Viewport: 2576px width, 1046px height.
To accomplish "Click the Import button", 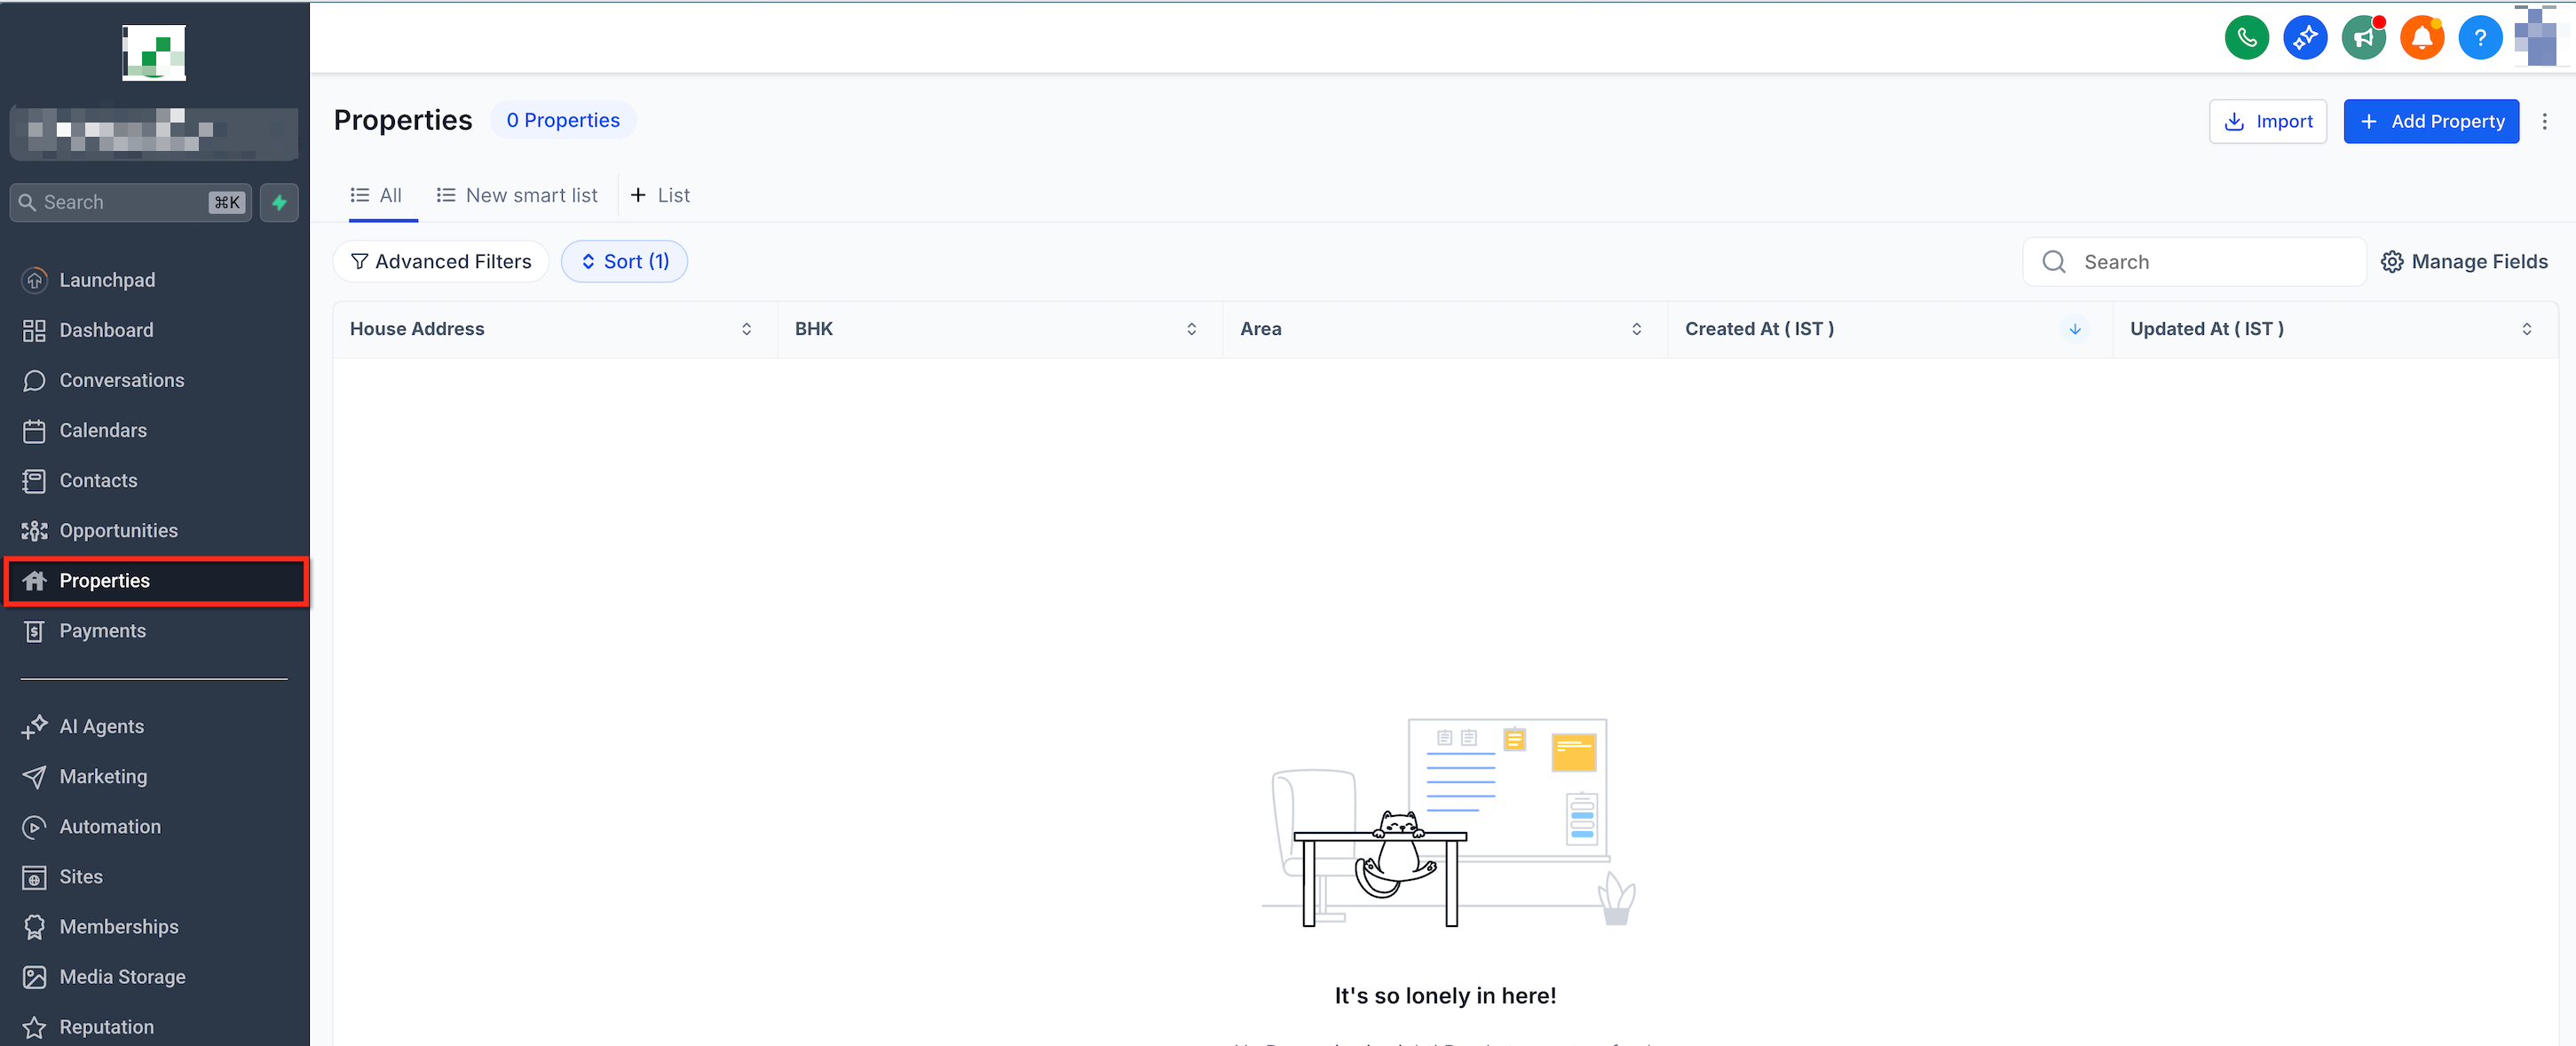I will (2267, 121).
